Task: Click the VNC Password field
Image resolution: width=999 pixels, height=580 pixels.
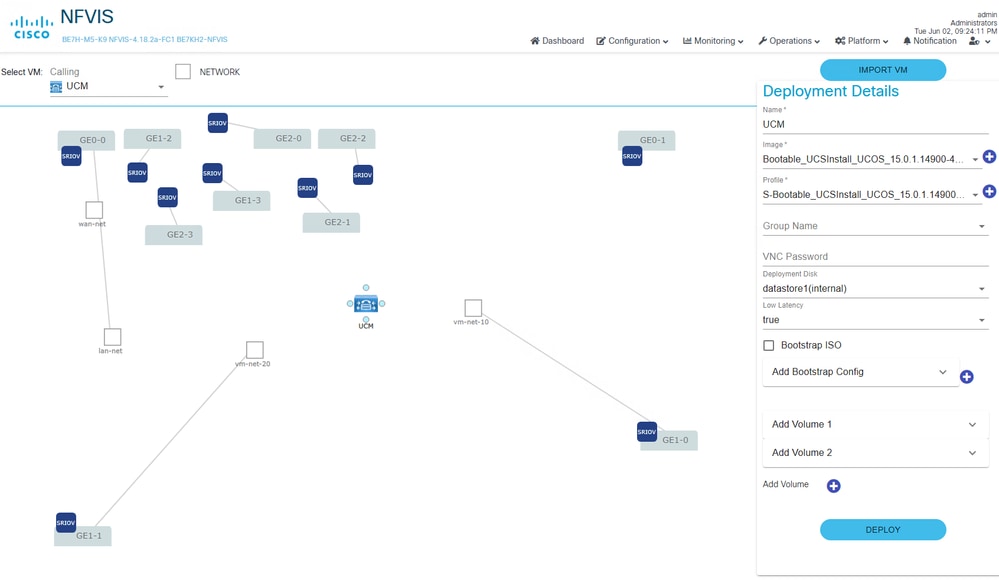Action: (x=875, y=256)
